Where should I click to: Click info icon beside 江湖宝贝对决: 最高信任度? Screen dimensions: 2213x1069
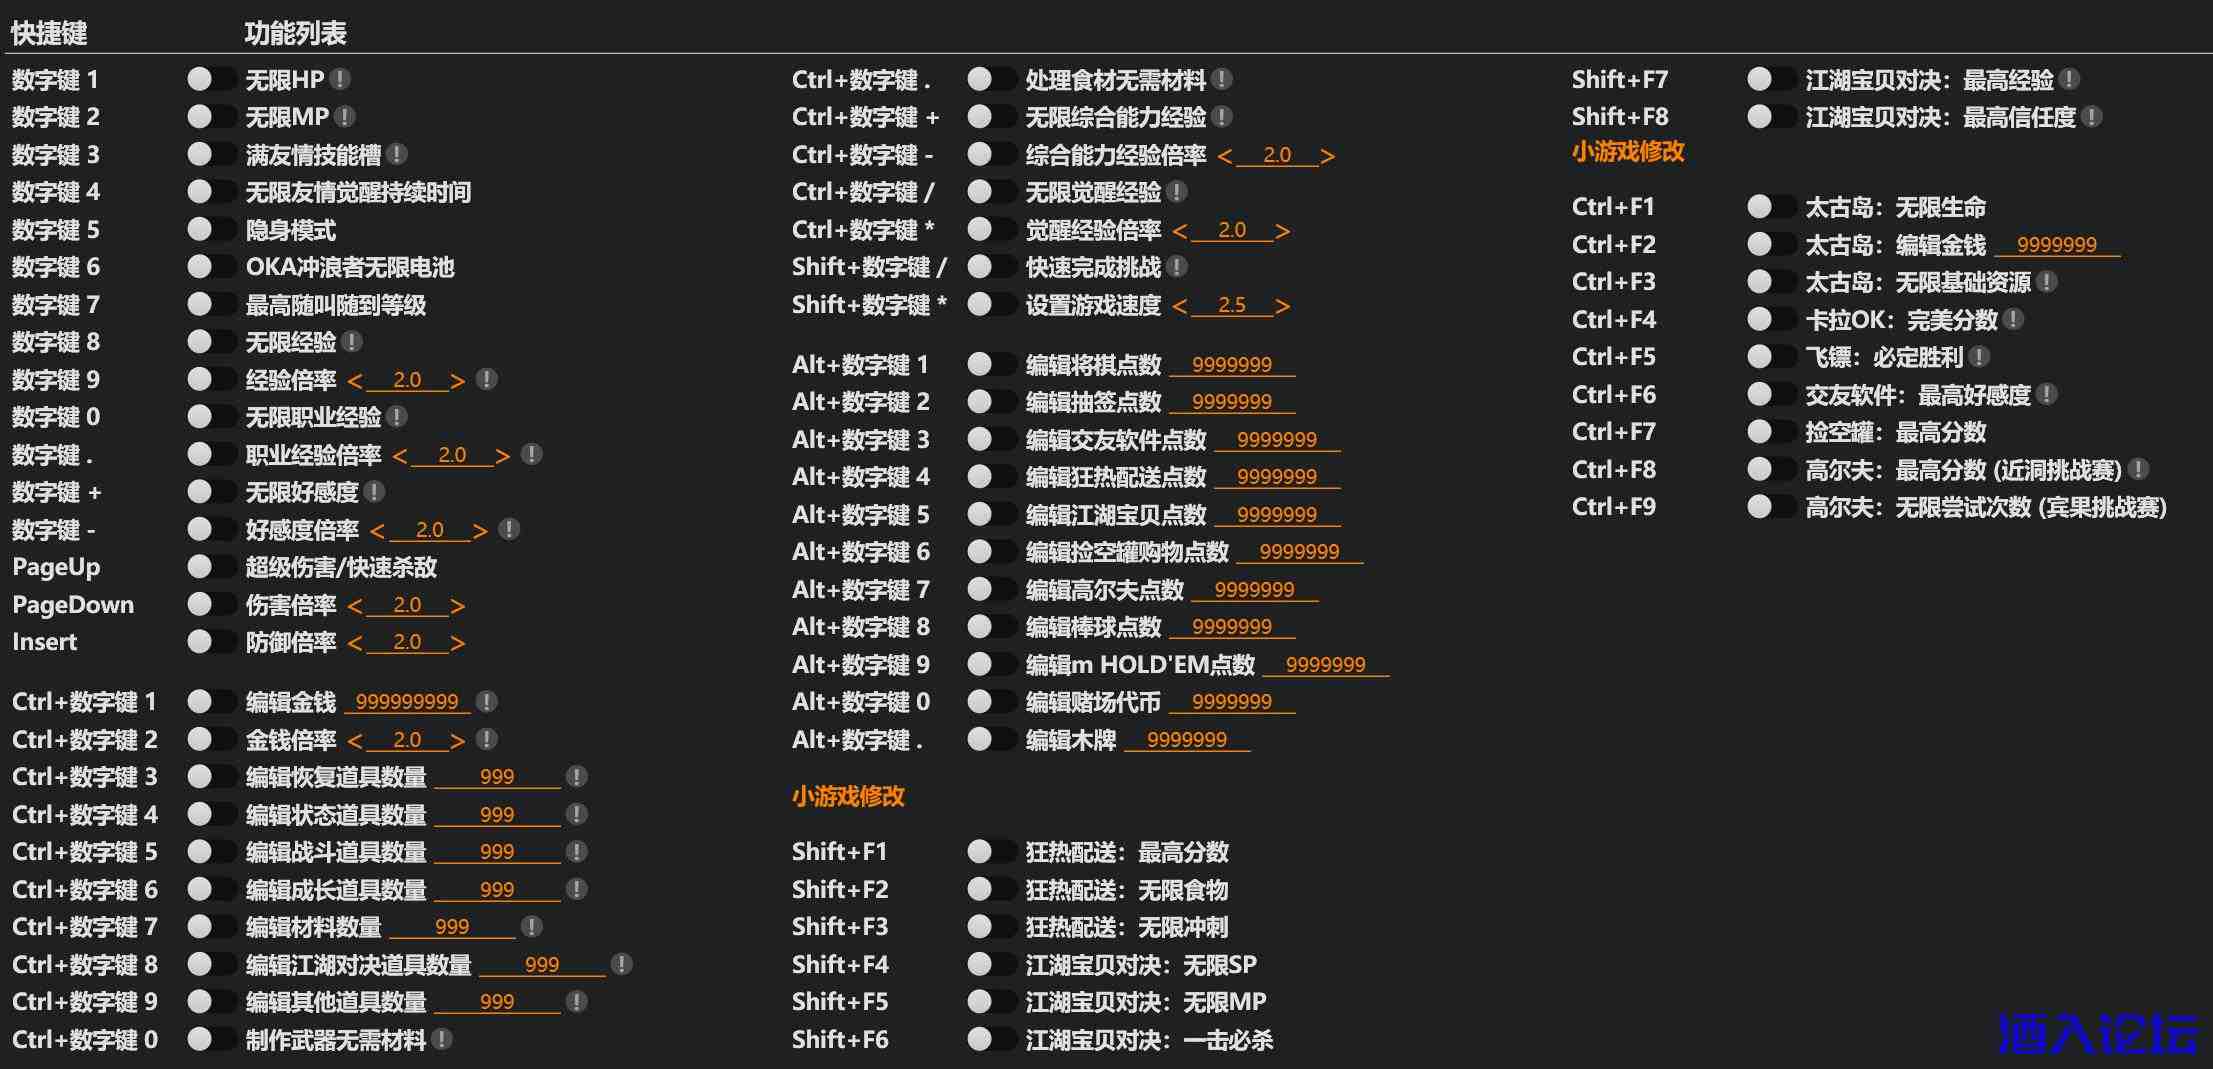pos(2092,117)
